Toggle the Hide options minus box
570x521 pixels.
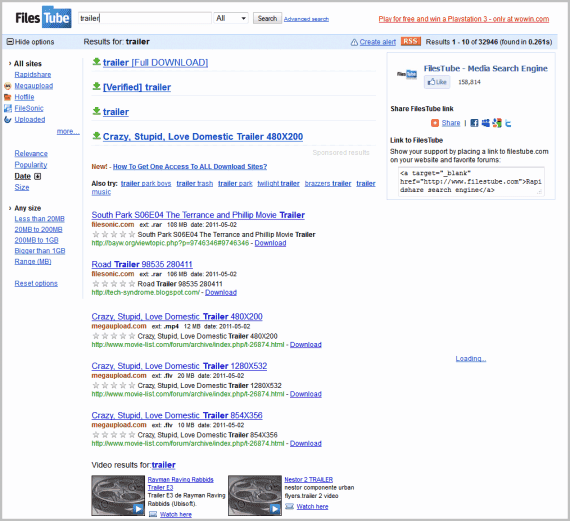[10, 41]
